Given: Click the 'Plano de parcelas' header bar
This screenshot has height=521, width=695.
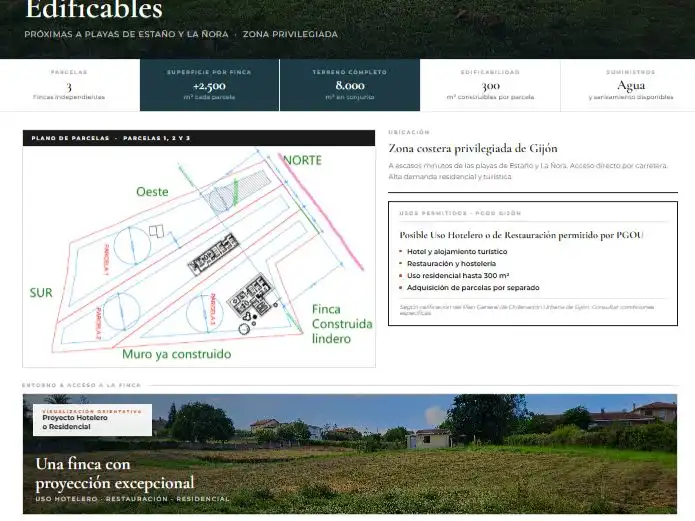Looking at the screenshot, I should click(x=199, y=138).
